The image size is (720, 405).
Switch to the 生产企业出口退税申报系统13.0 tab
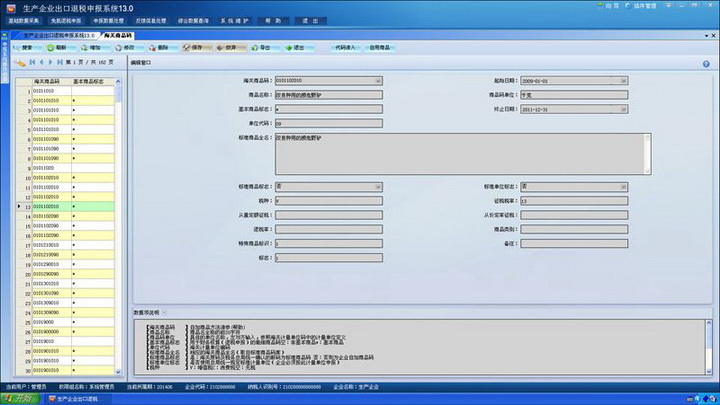tap(59, 35)
